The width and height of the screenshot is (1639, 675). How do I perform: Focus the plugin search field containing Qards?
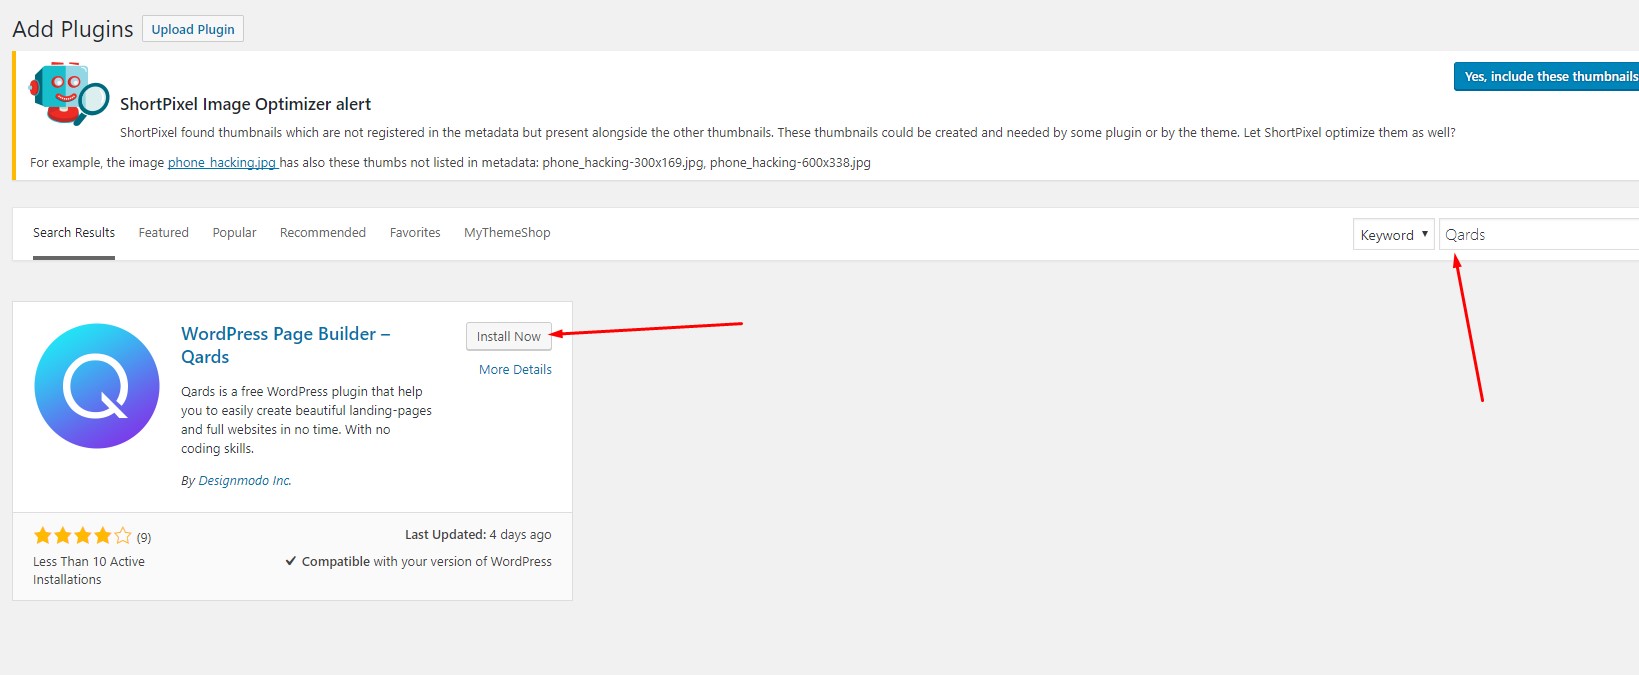(x=1539, y=234)
